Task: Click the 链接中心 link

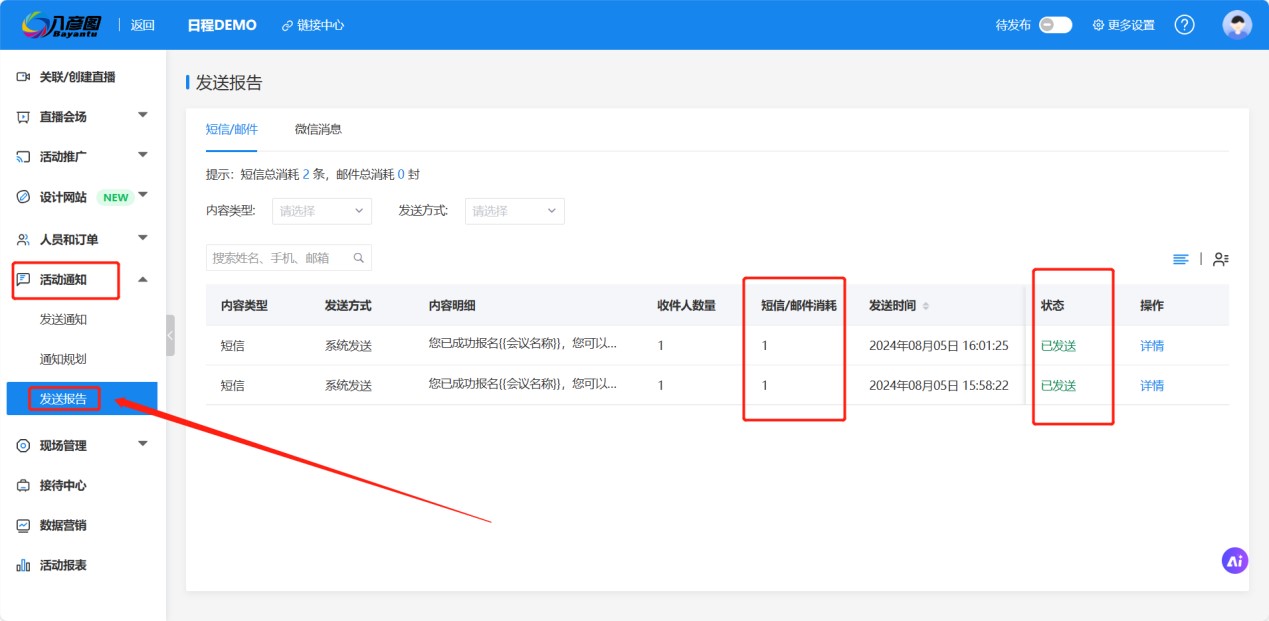Action: (313, 25)
